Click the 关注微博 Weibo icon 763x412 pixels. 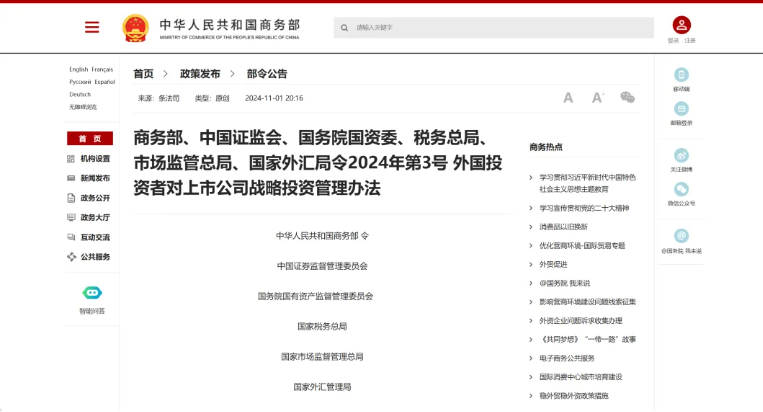[x=681, y=156]
